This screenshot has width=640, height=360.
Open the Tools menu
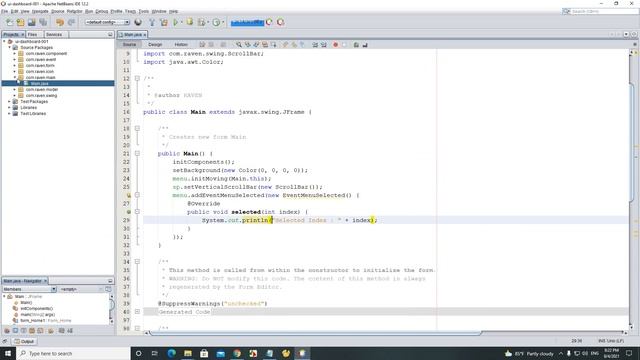(x=144, y=11)
